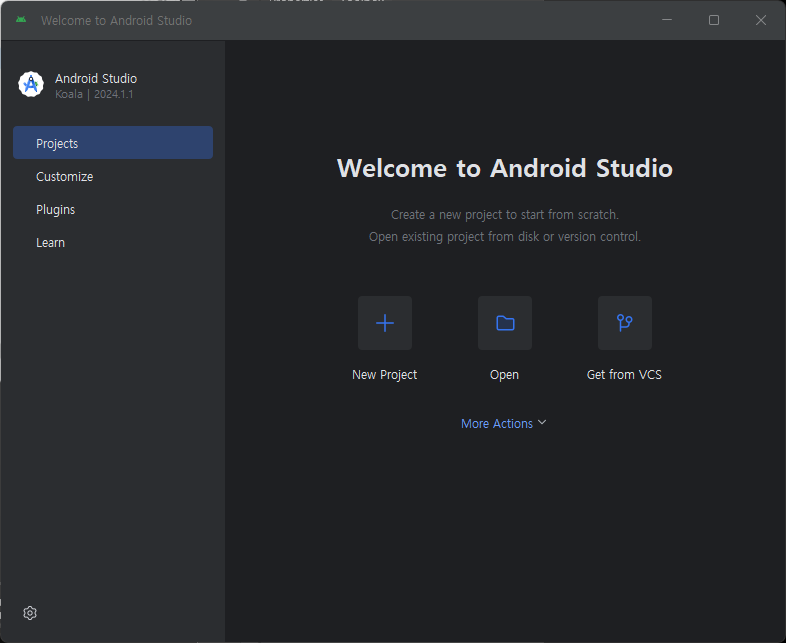The height and width of the screenshot is (643, 786).
Task: Click the Open label text
Action: (x=504, y=375)
